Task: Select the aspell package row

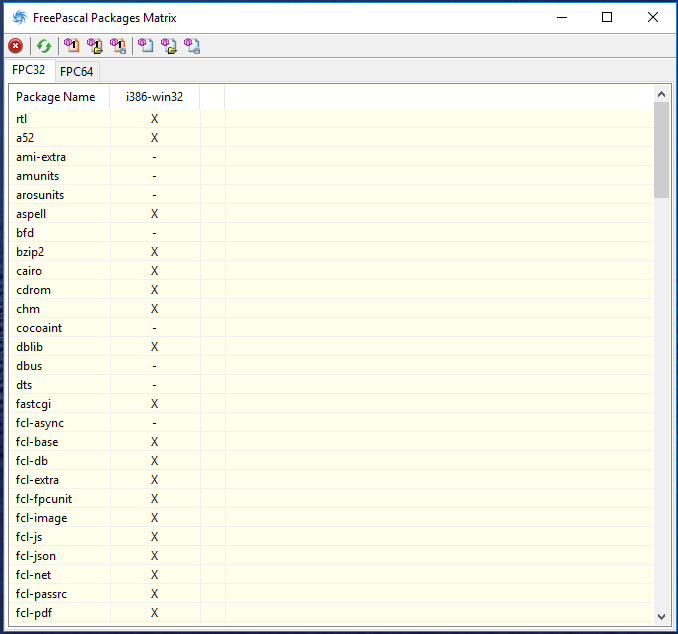Action: [x=331, y=214]
